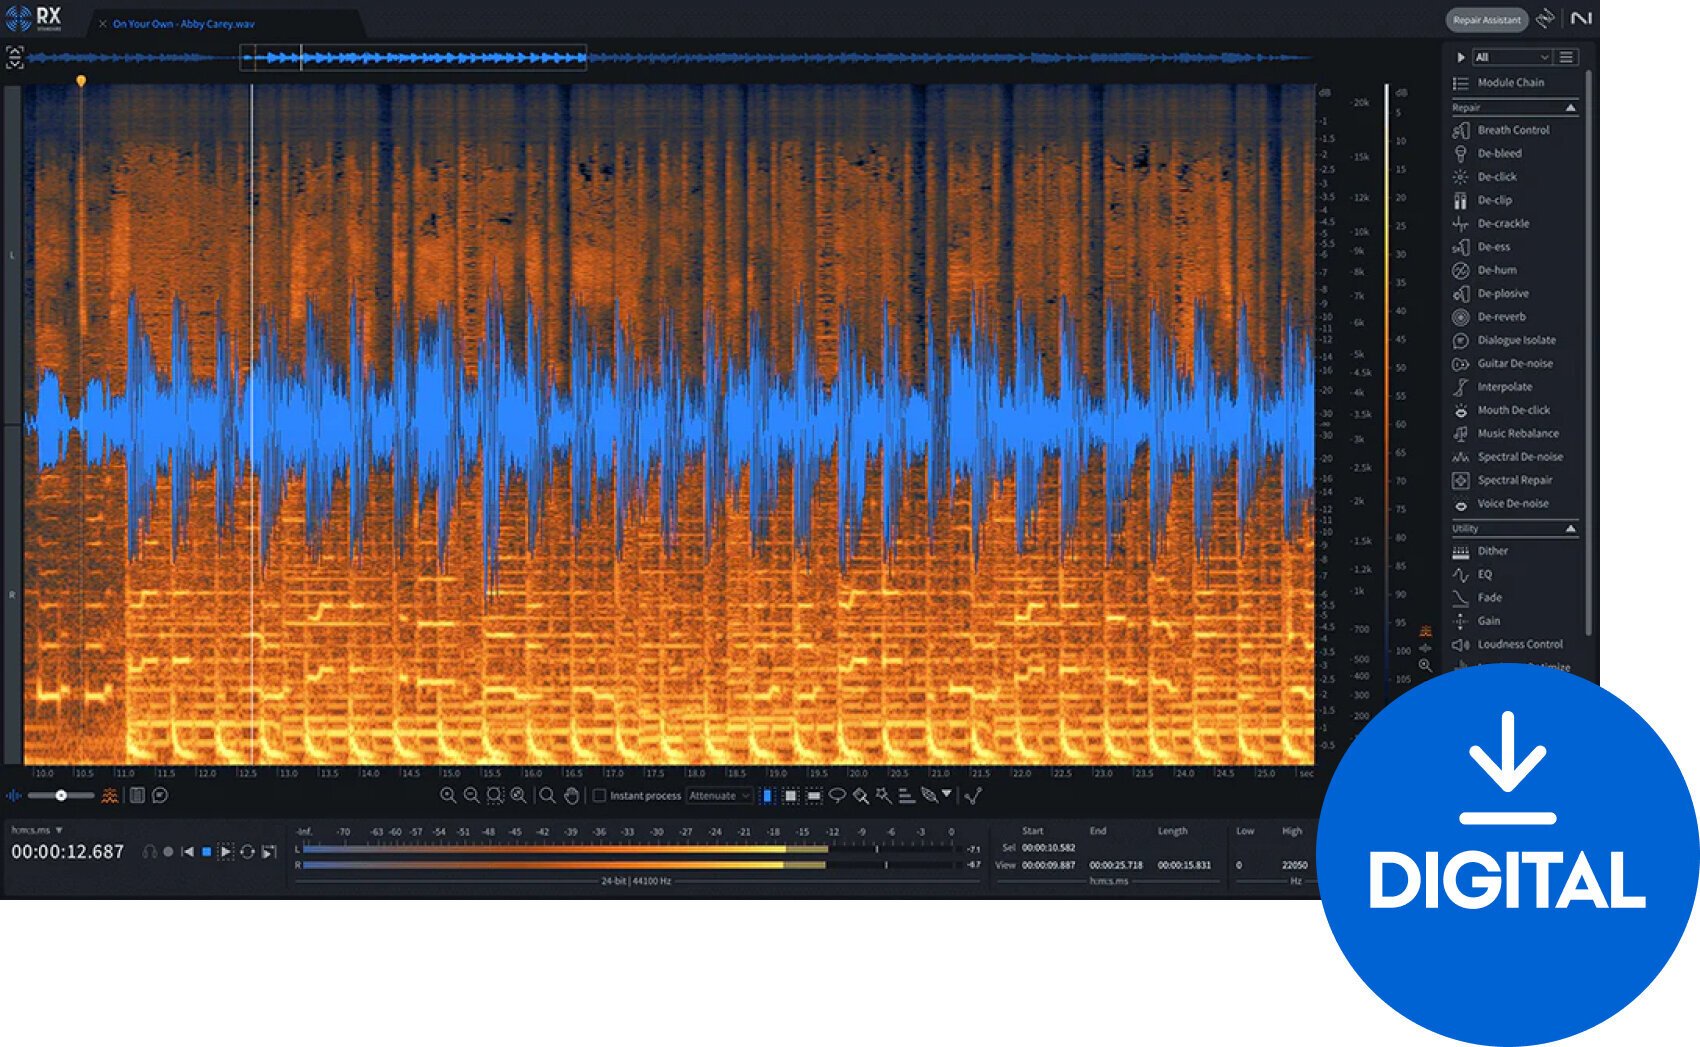This screenshot has height=1047, width=1700.
Task: Click the zoom in magnifier icon
Action: click(448, 796)
